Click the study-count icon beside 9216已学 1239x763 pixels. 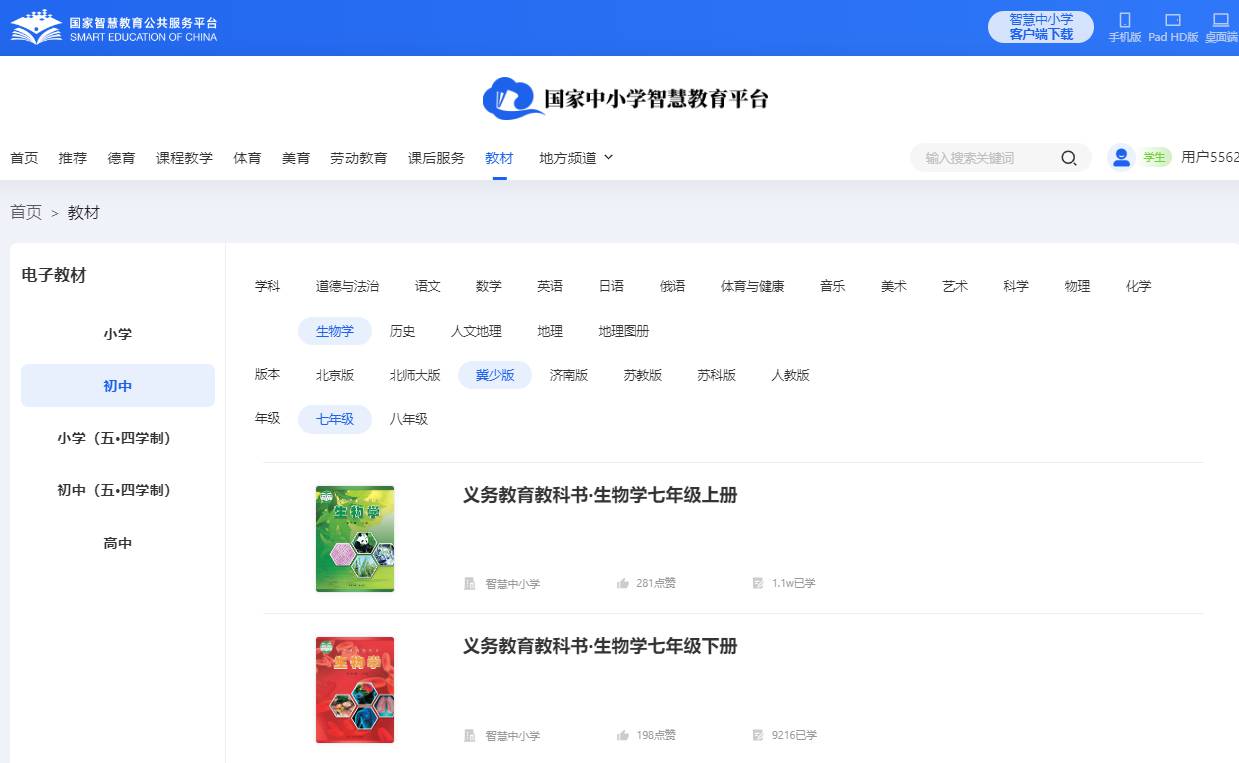[x=758, y=735]
